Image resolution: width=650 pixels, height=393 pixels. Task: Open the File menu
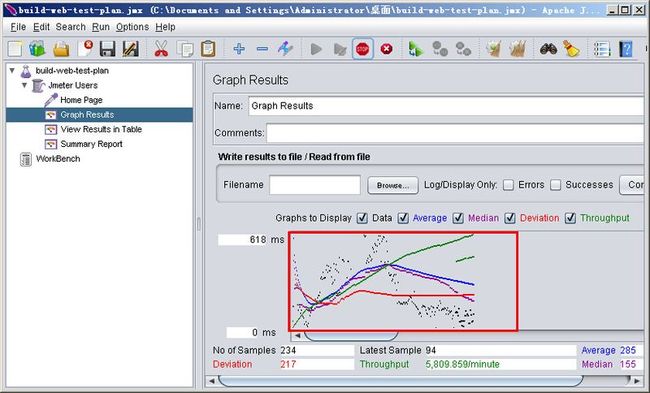[x=18, y=27]
